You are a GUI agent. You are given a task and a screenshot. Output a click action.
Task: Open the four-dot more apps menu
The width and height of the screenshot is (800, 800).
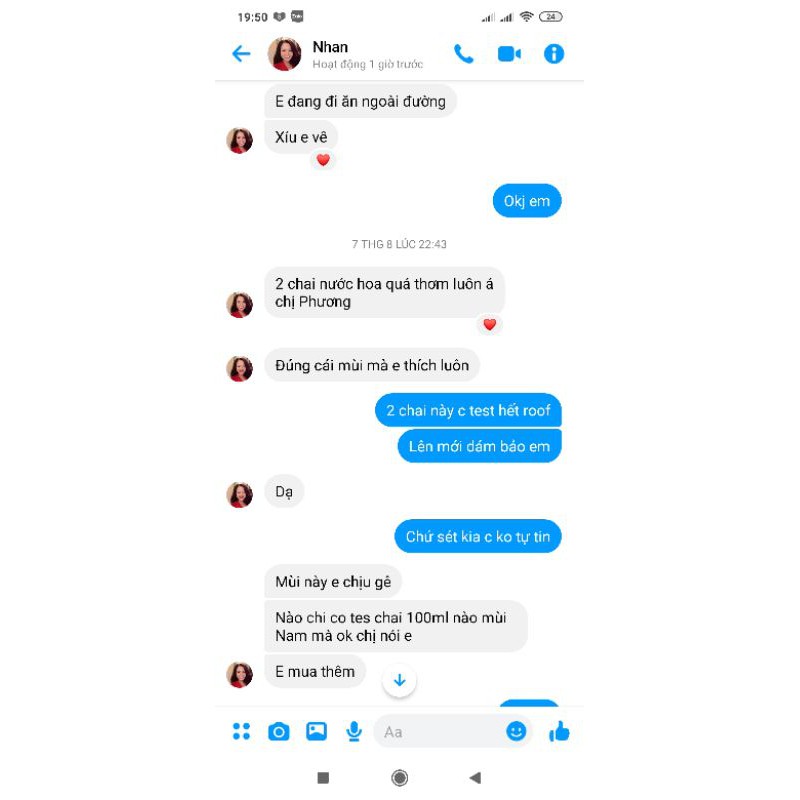(241, 731)
